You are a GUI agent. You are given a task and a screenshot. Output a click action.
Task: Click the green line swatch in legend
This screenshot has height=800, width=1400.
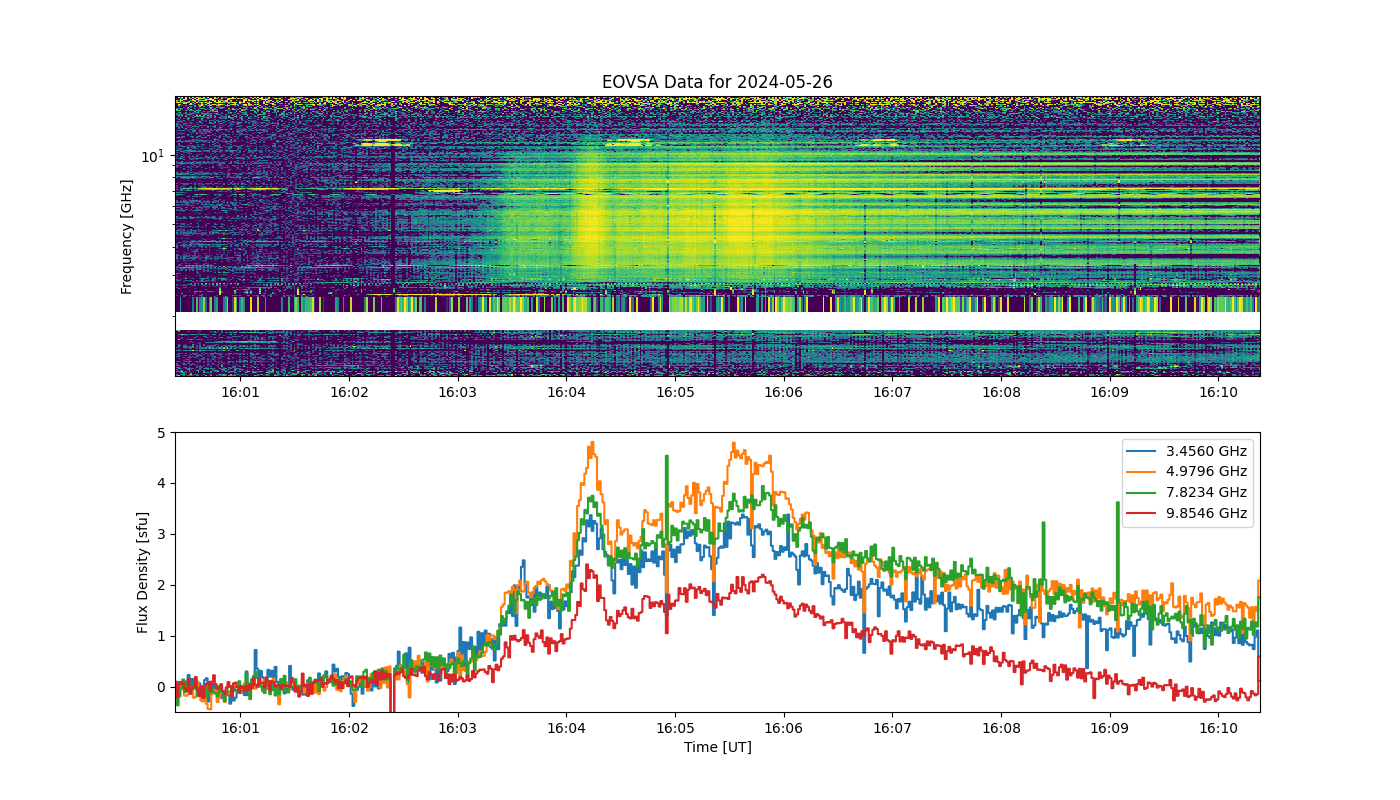point(1144,493)
